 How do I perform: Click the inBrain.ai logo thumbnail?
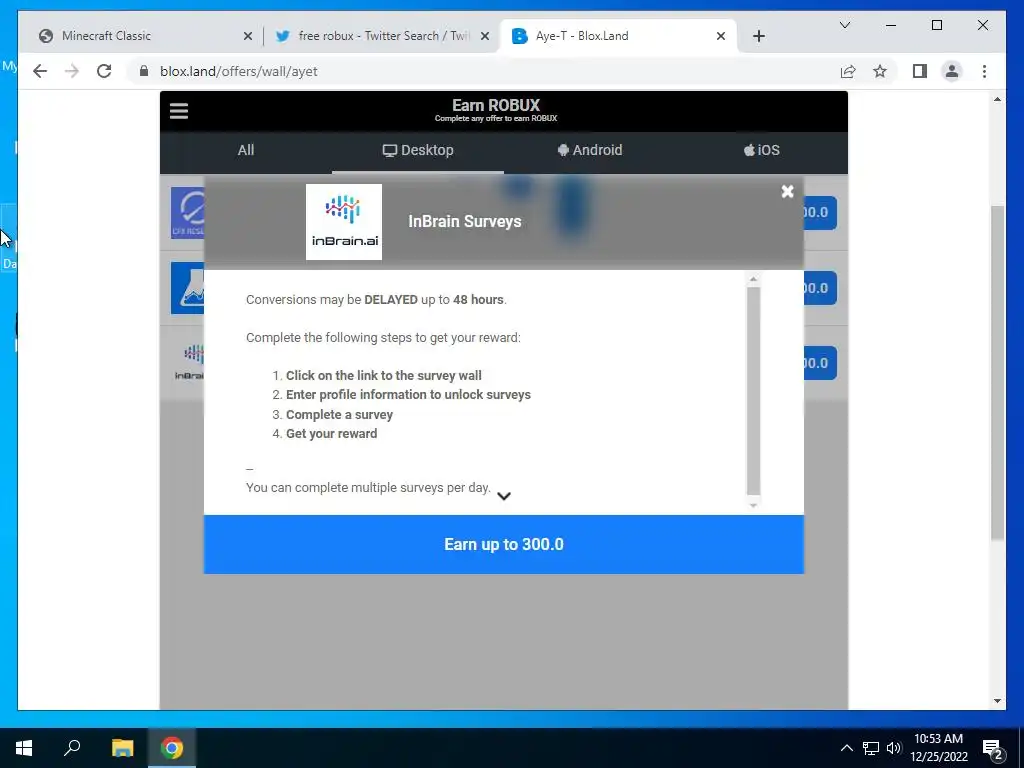(x=344, y=222)
